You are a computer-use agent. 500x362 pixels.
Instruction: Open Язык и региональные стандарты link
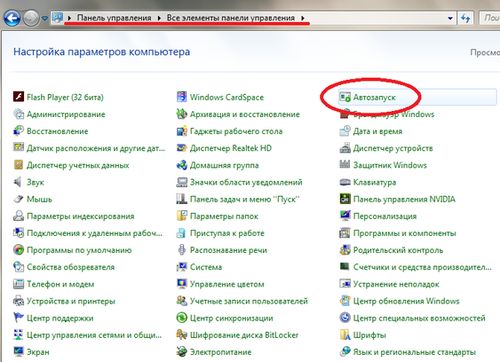pos(414,352)
